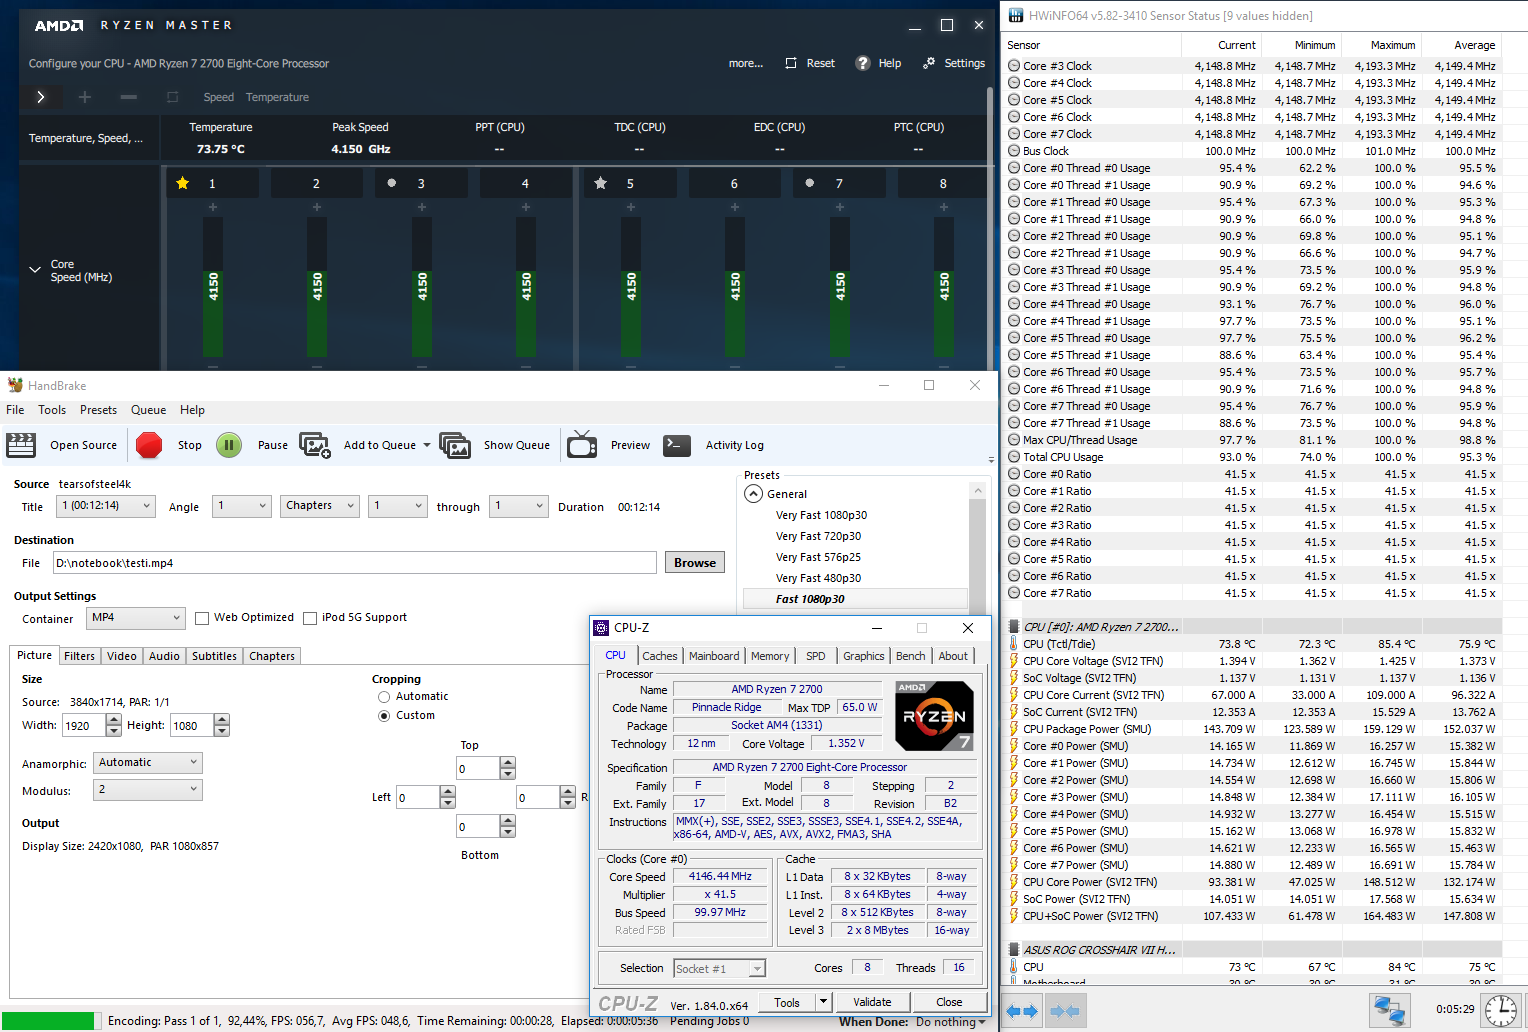Increment Bottom crop stepper
This screenshot has height=1032, width=1528.
[508, 821]
